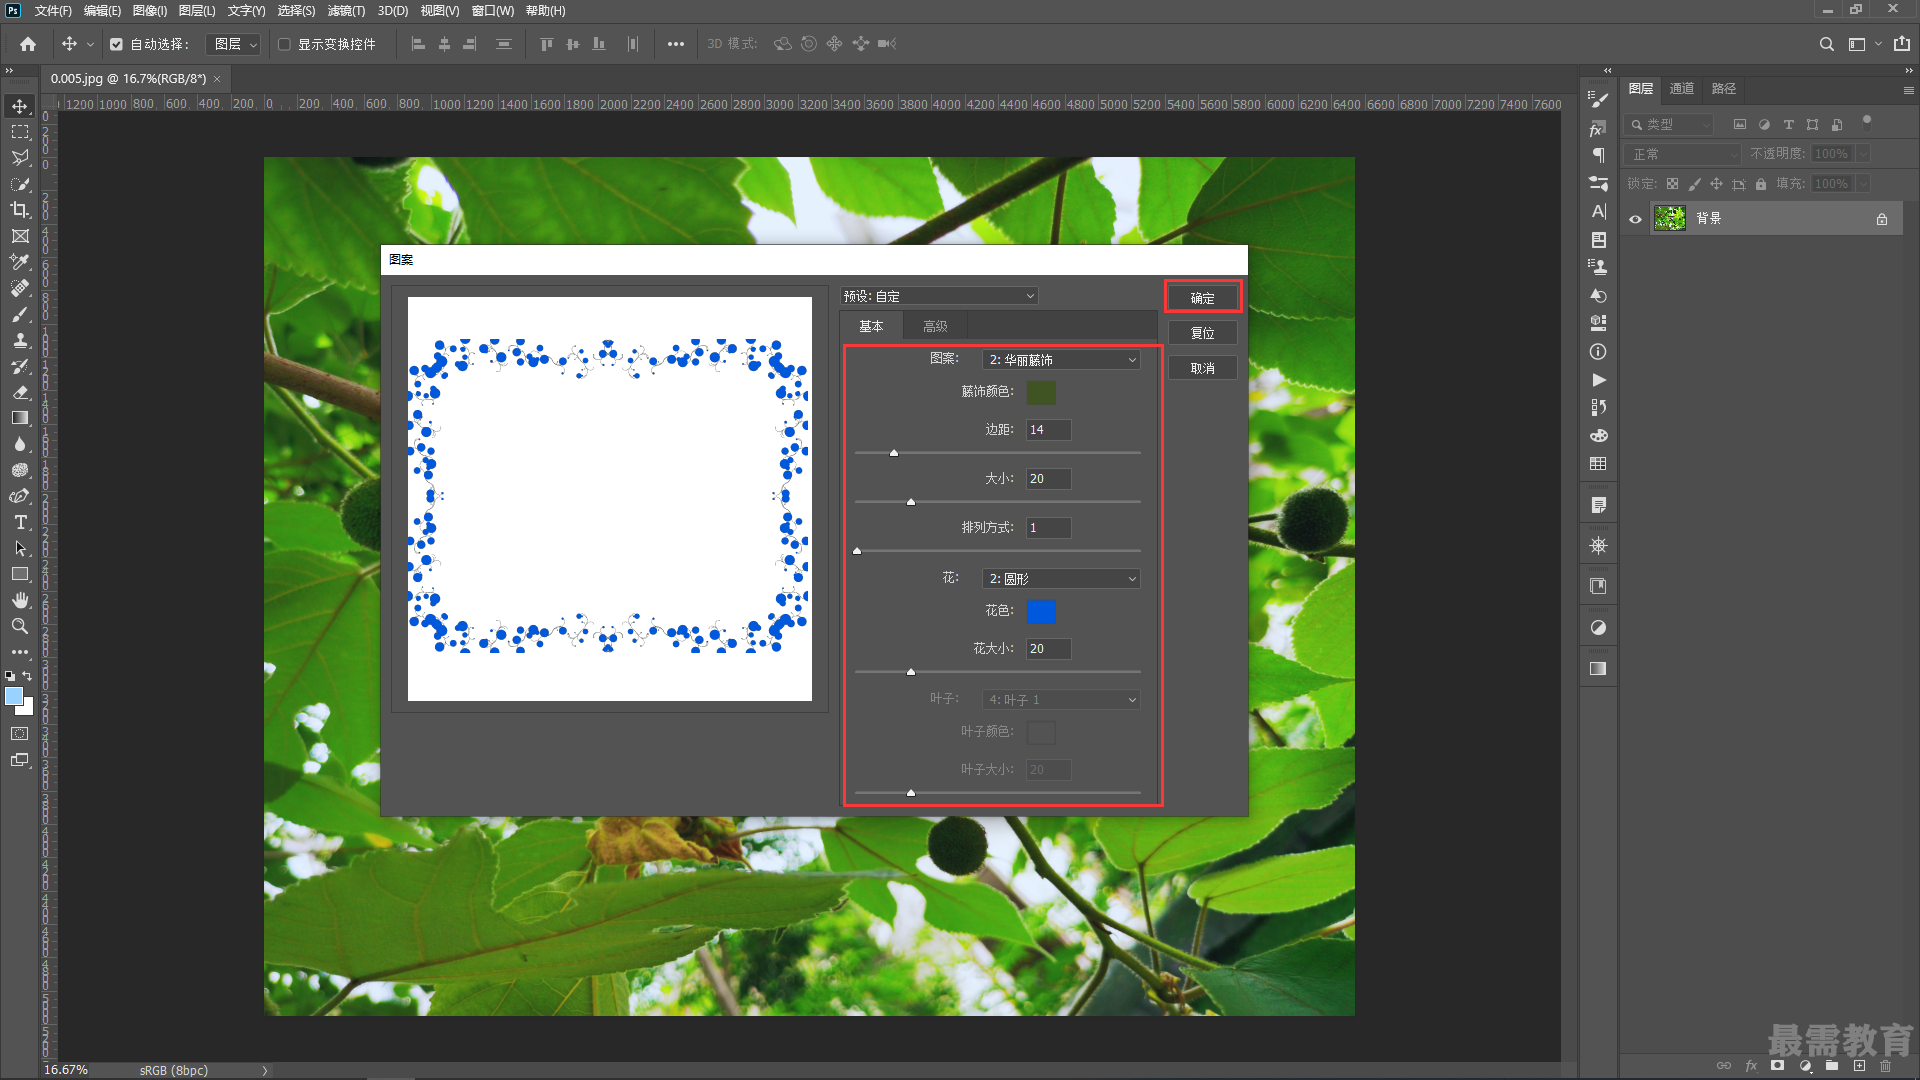The width and height of the screenshot is (1920, 1080).
Task: Select the Clone Stamp tool
Action: [x=20, y=340]
